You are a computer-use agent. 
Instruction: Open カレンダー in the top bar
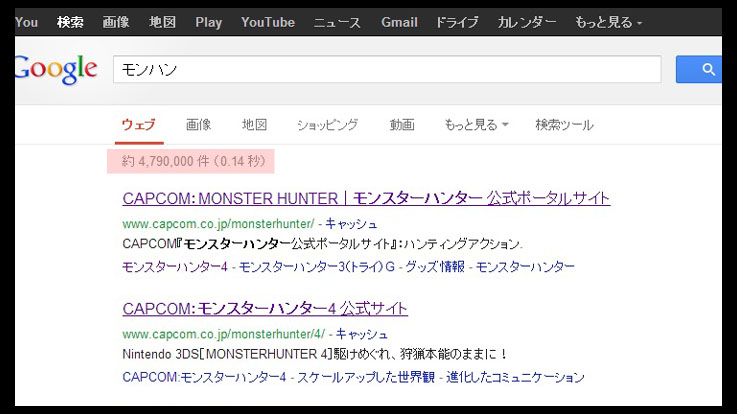527,22
